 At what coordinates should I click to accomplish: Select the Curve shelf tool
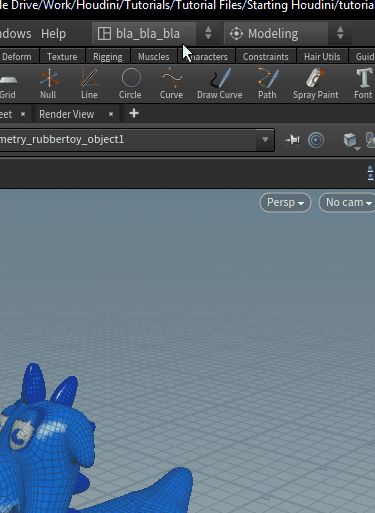pyautogui.click(x=171, y=83)
